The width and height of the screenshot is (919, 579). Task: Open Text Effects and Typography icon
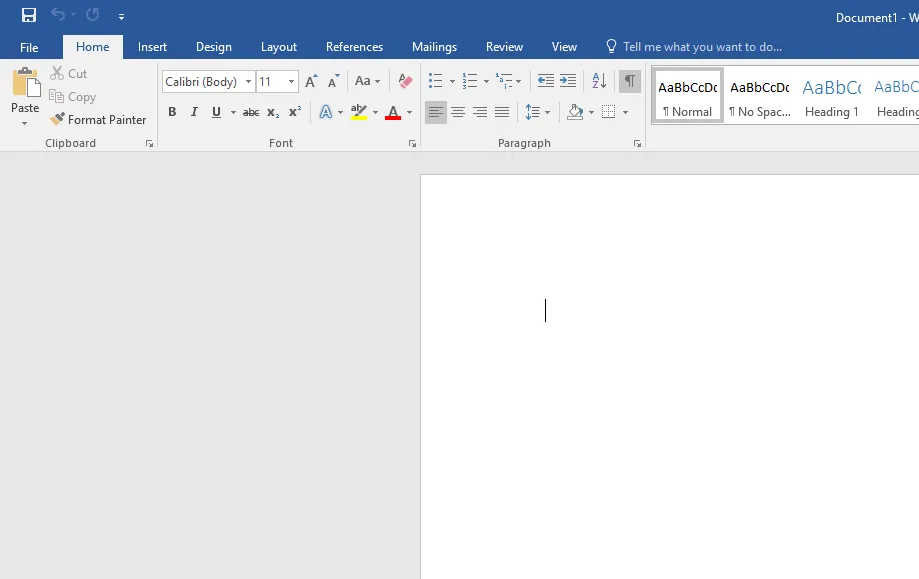(326, 112)
